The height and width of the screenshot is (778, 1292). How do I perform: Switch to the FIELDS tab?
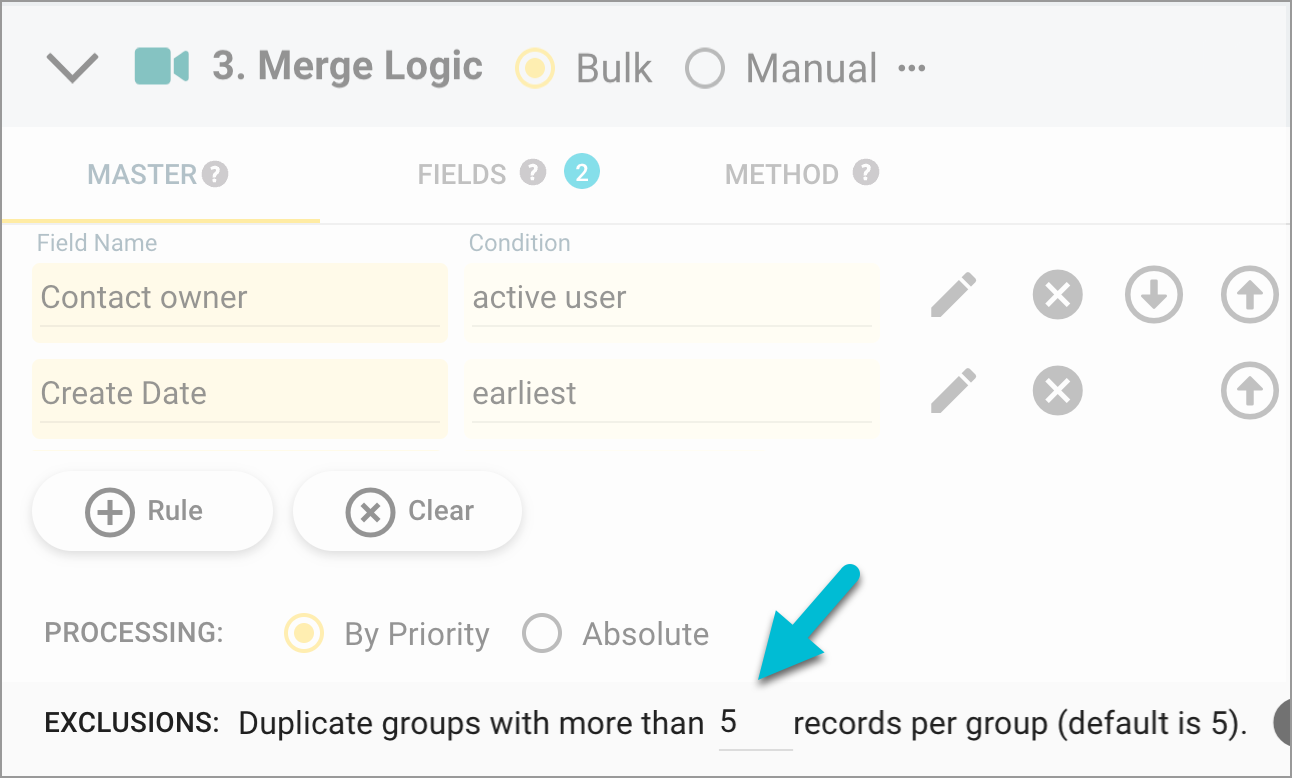coord(462,173)
